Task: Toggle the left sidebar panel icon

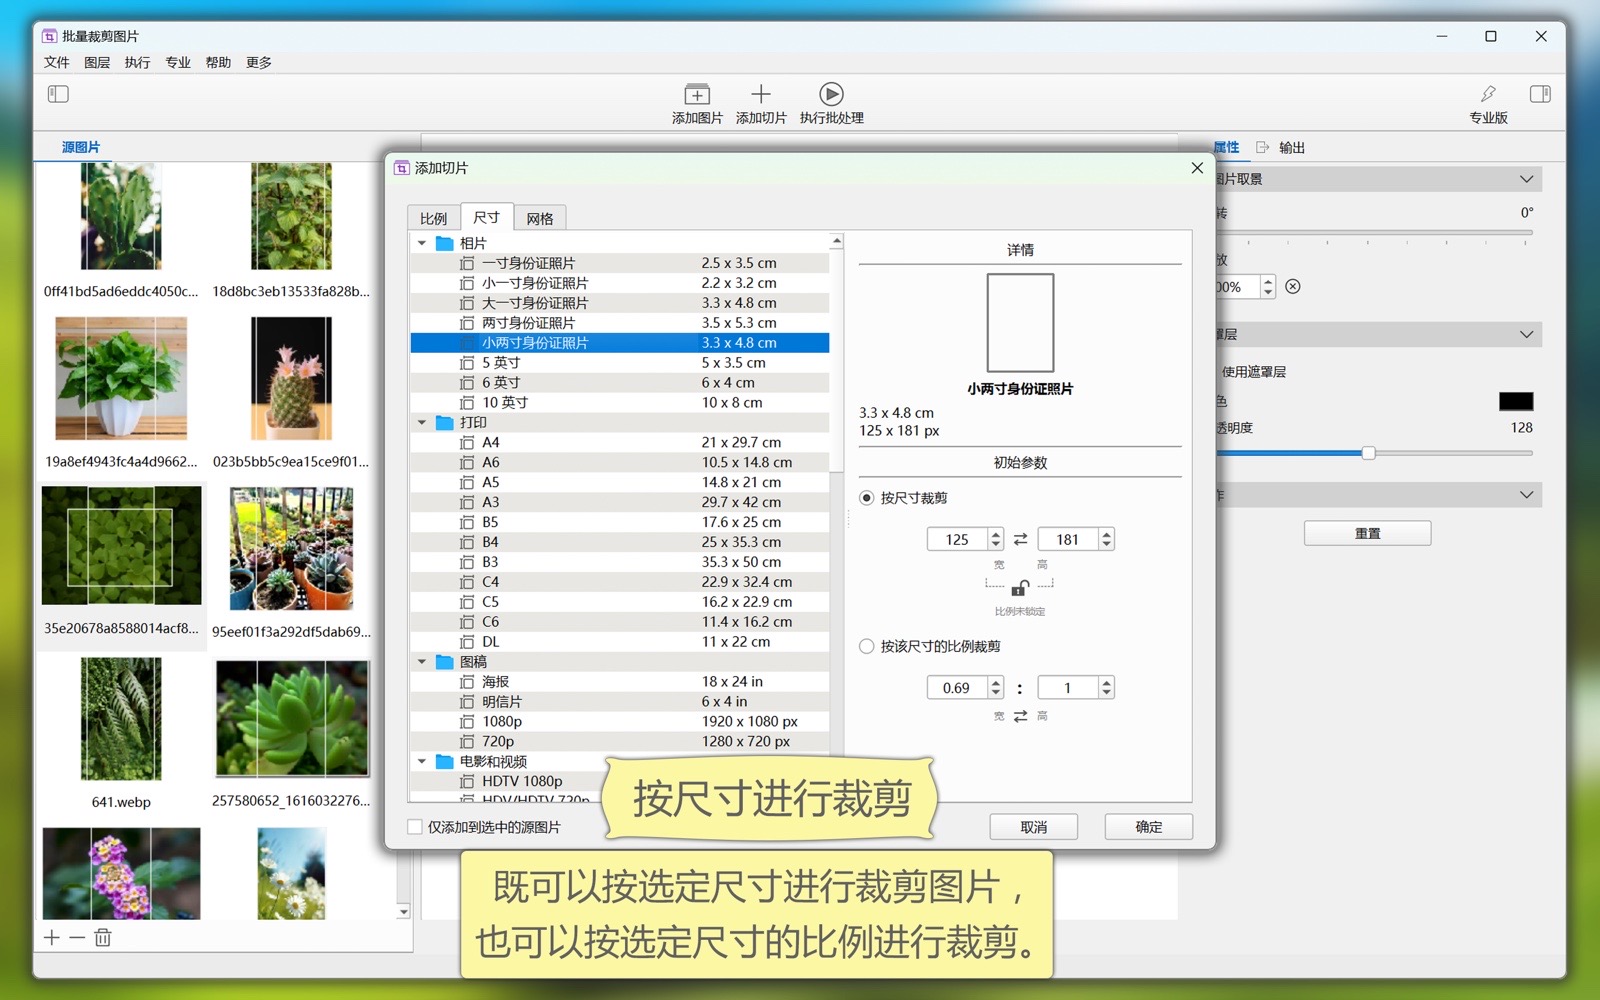Action: (58, 94)
